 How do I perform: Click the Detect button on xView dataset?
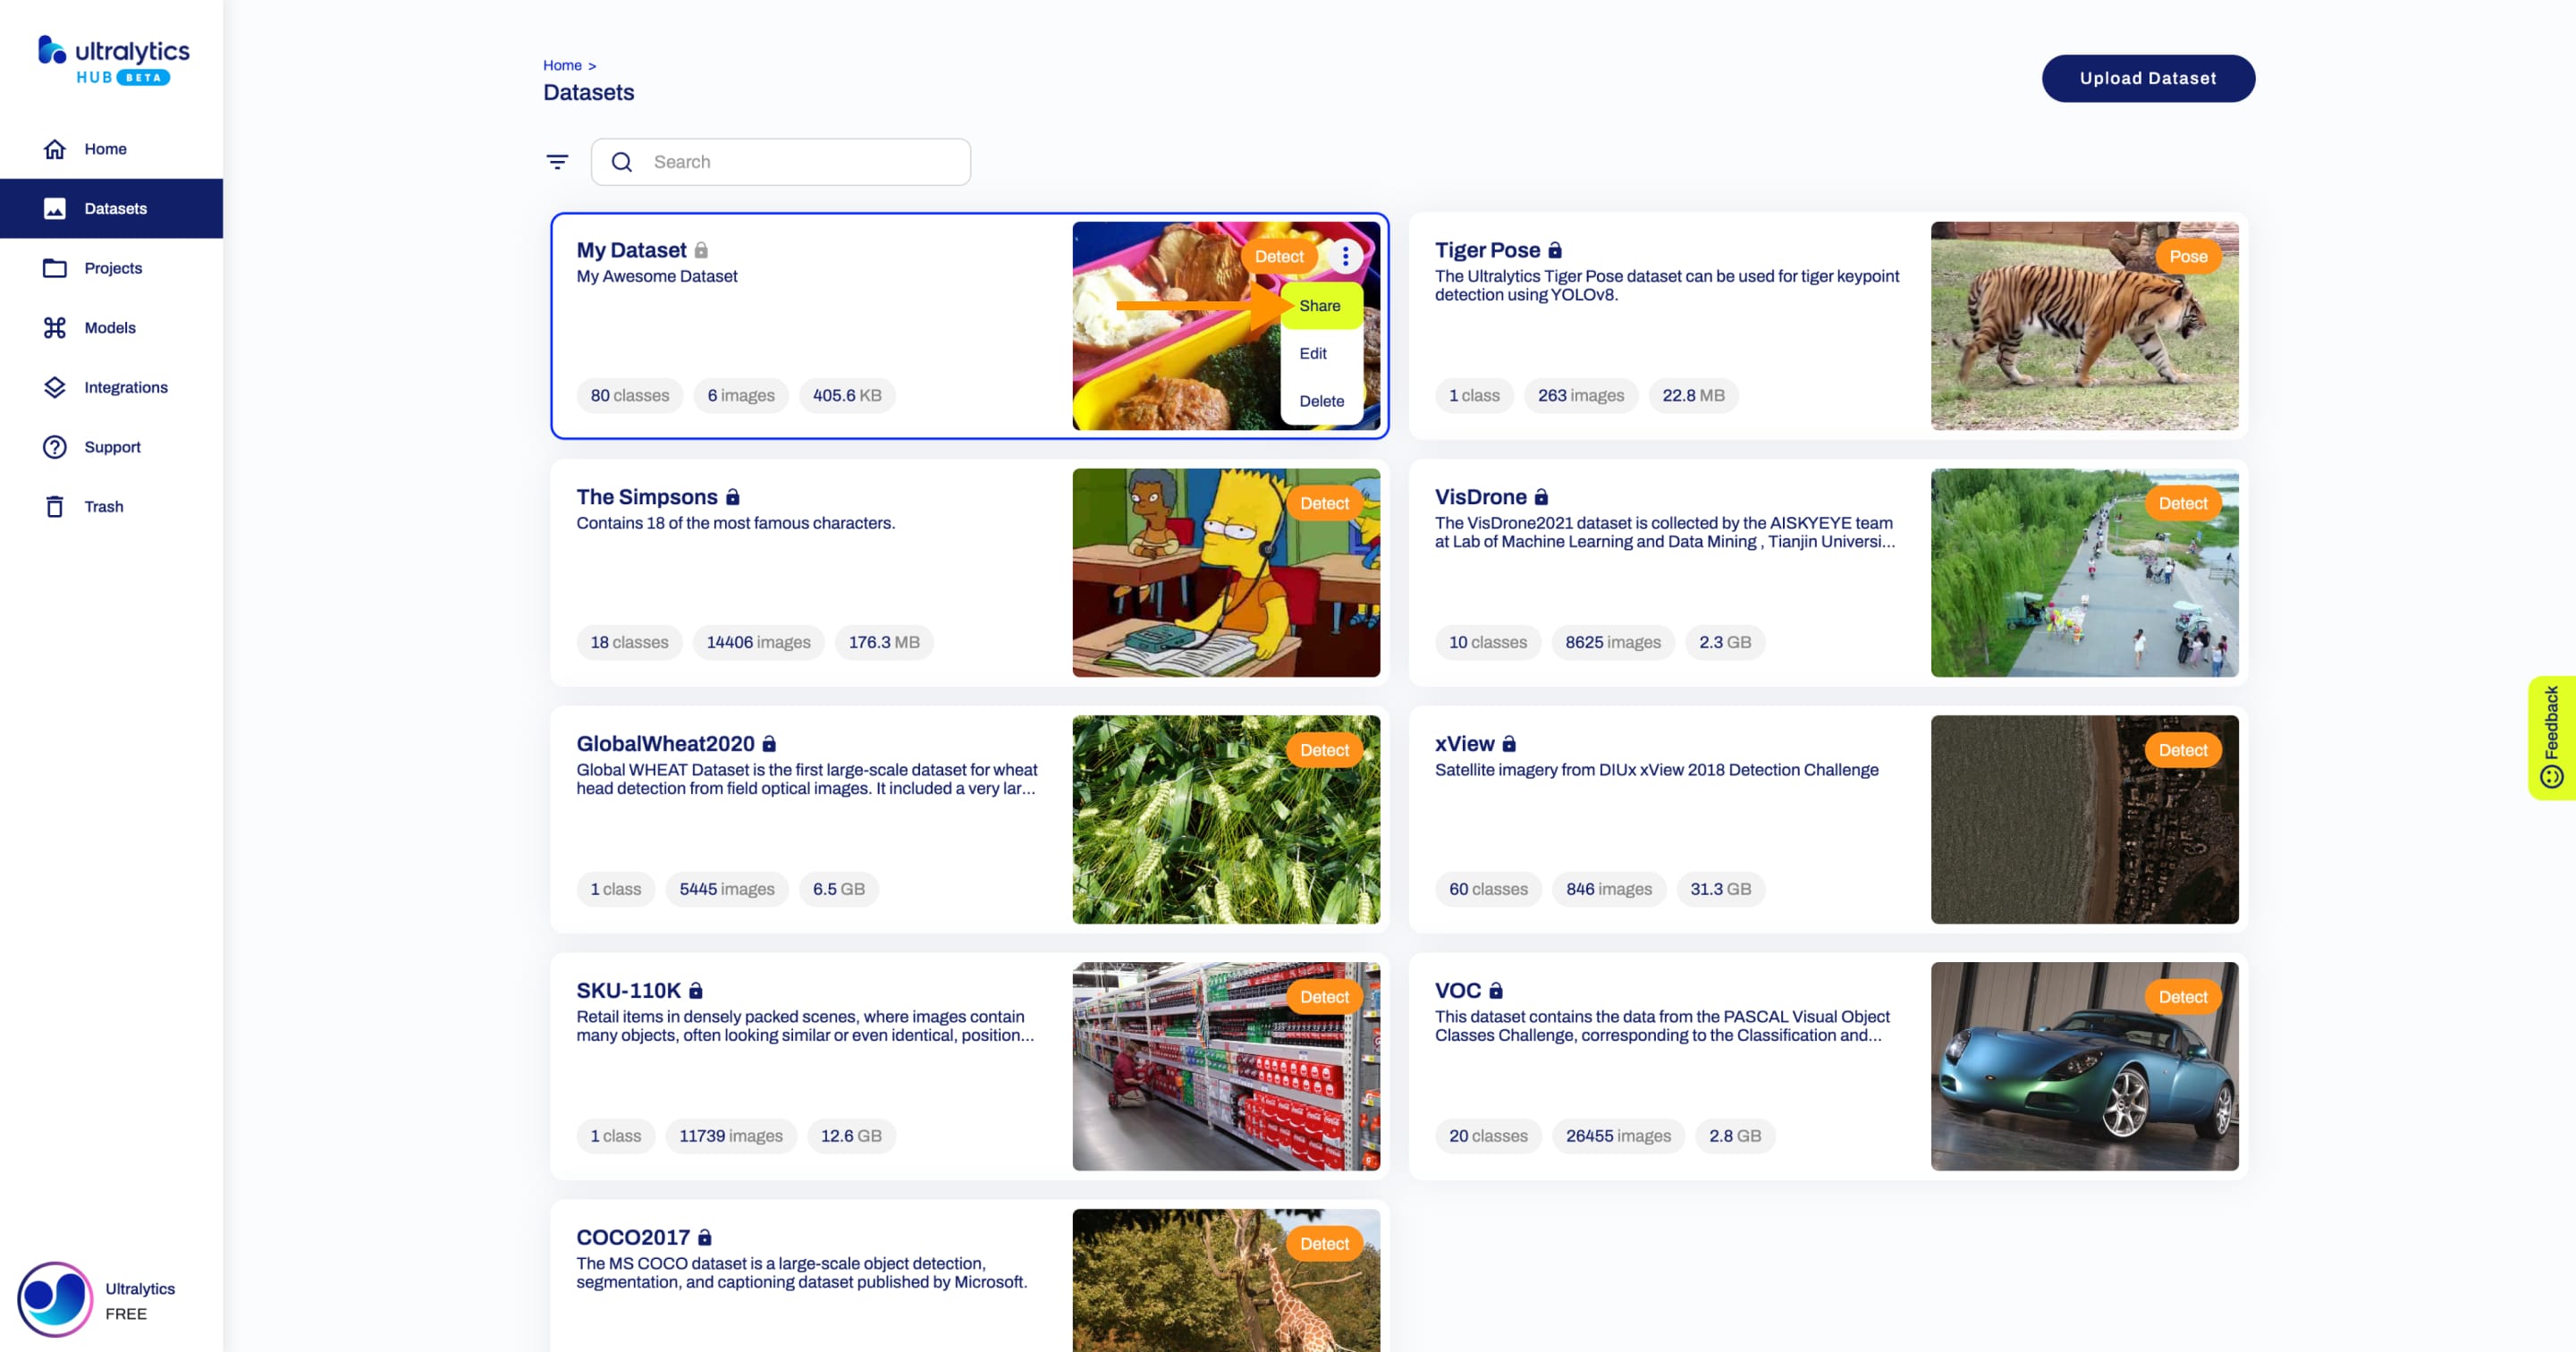[x=2183, y=749]
